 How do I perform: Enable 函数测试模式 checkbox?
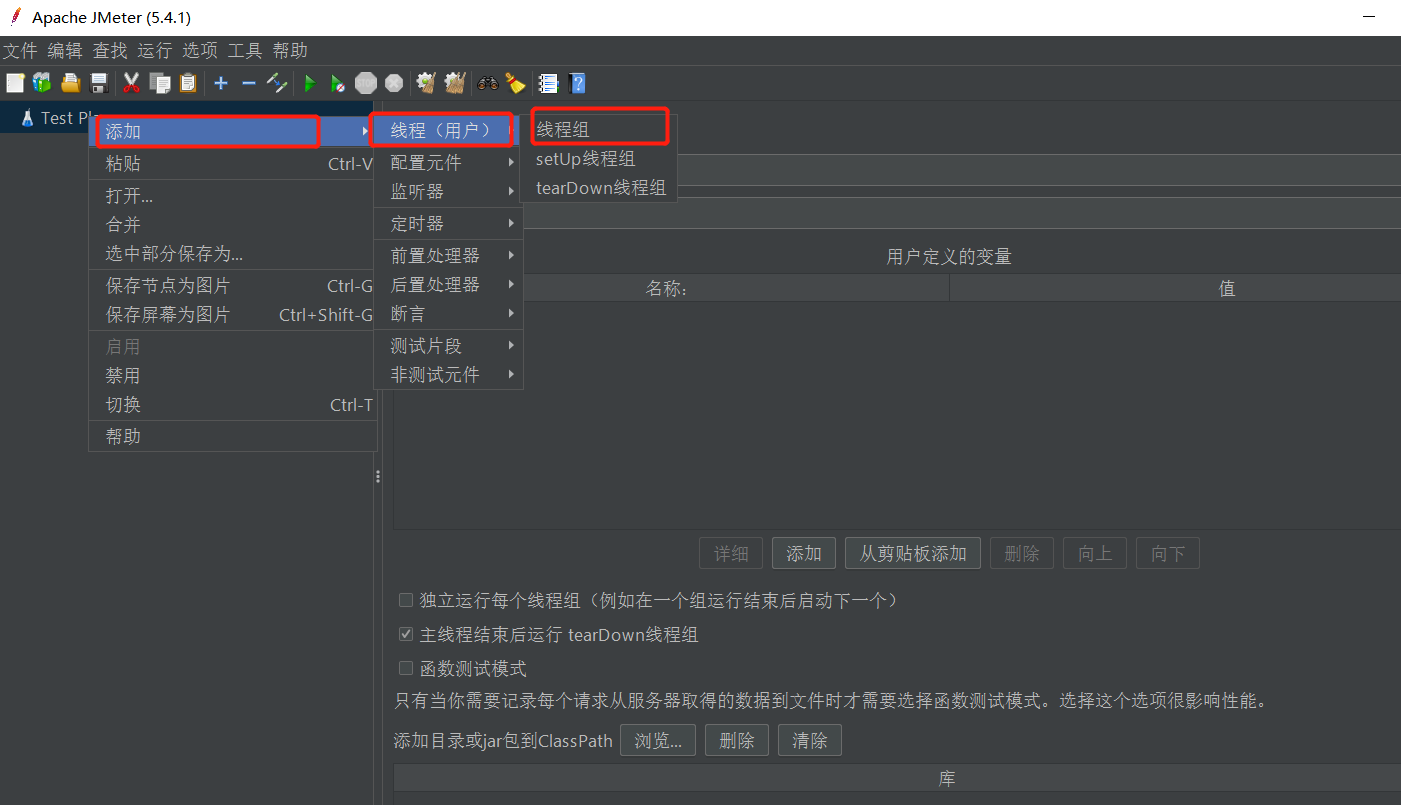tap(406, 668)
